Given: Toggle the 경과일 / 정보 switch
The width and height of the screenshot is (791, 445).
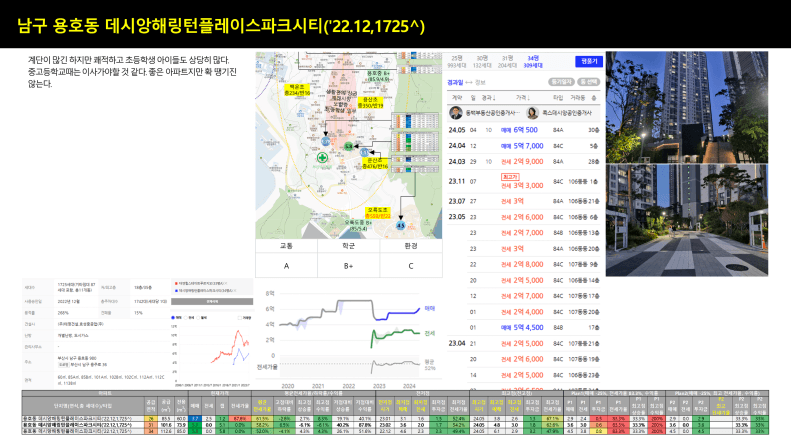Looking at the screenshot, I should point(466,82).
